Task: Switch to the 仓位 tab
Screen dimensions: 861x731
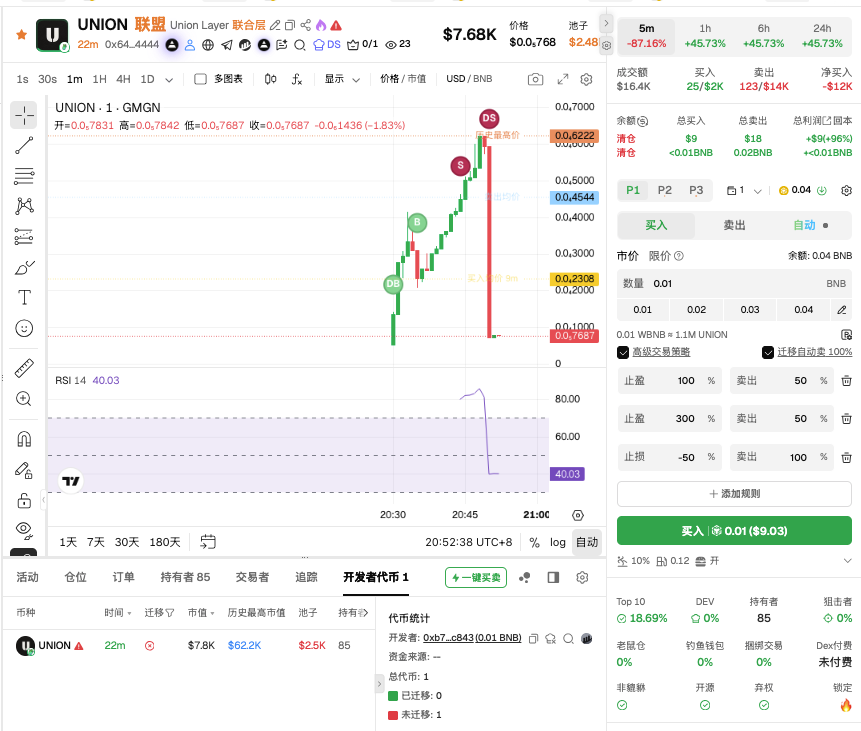Action: [75, 577]
